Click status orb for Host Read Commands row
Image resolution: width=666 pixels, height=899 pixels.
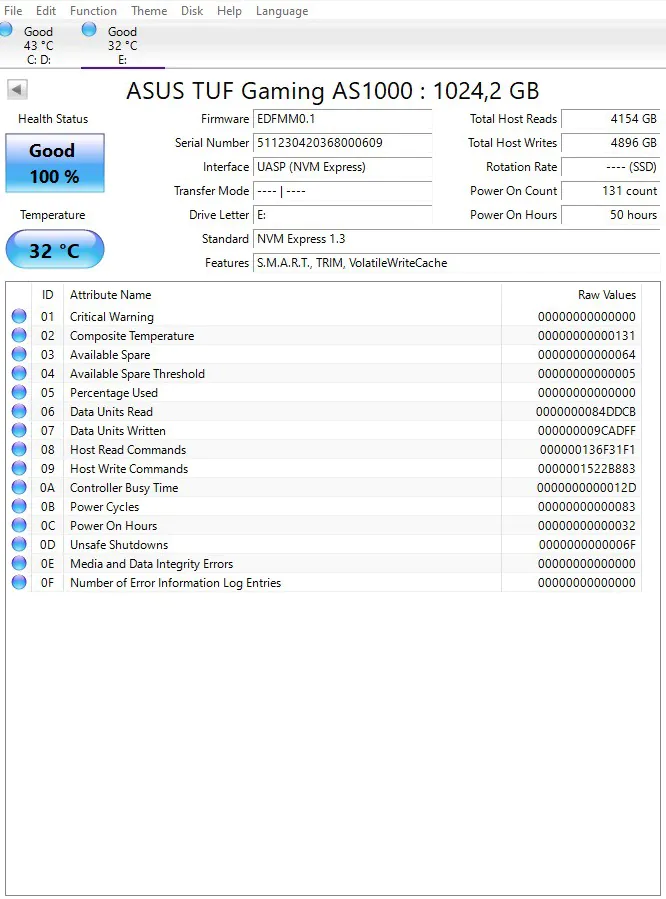[x=19, y=449]
